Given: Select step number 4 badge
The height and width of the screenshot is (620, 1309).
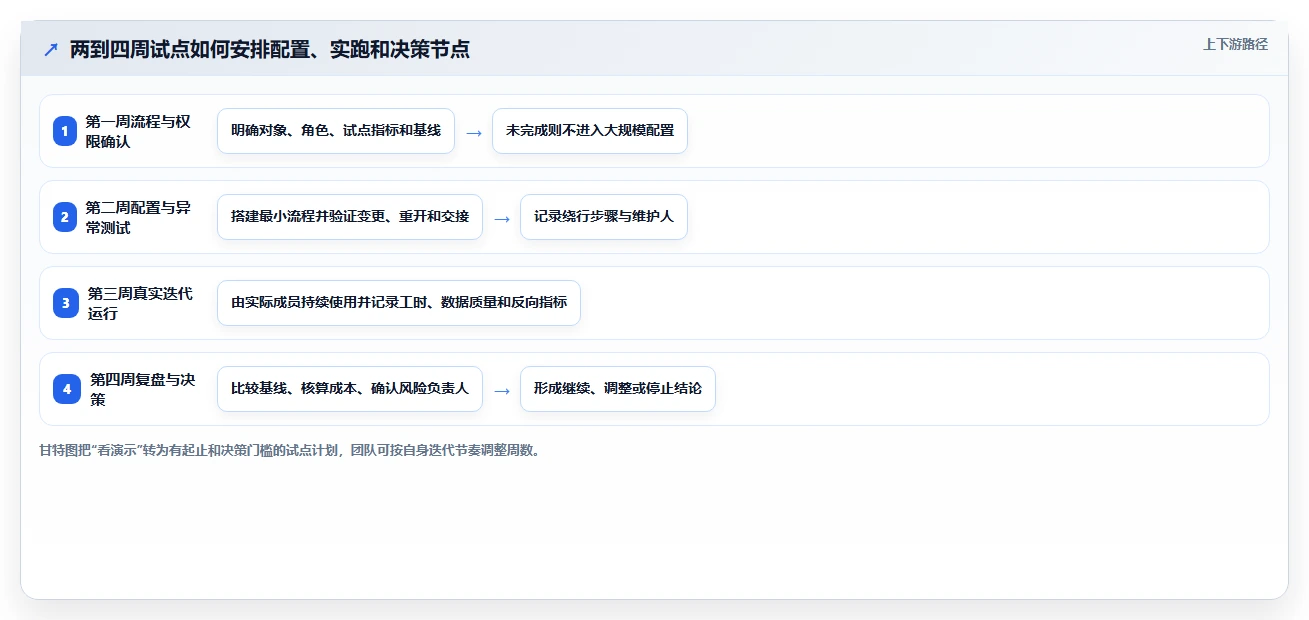Looking at the screenshot, I should 67,389.
